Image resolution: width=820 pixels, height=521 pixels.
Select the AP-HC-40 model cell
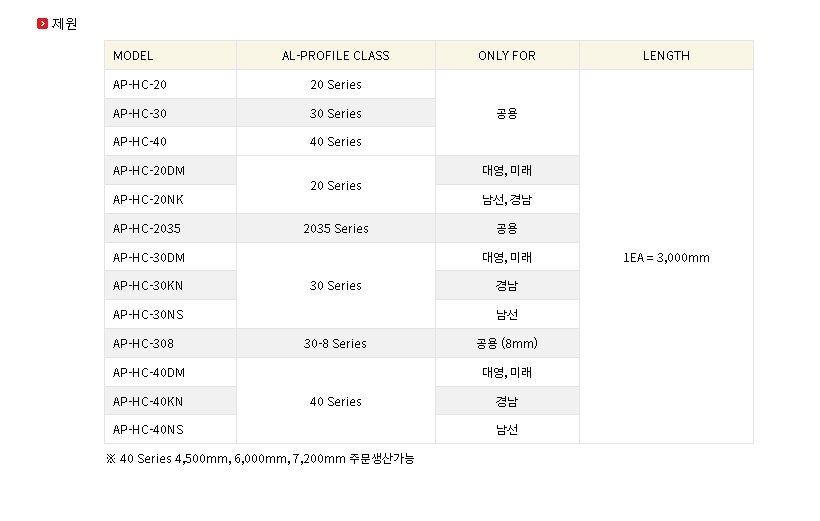170,141
